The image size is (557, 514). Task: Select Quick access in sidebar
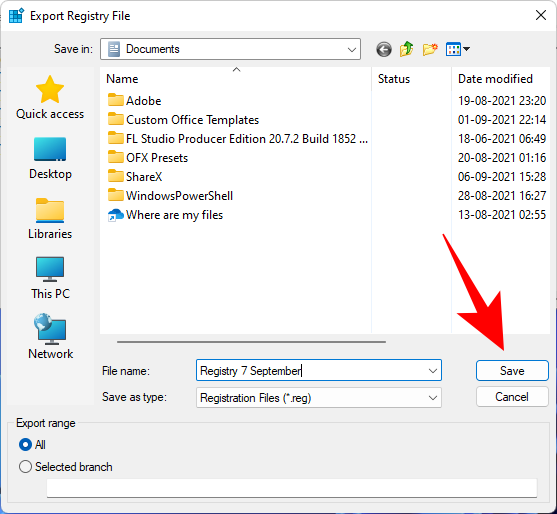(50, 97)
